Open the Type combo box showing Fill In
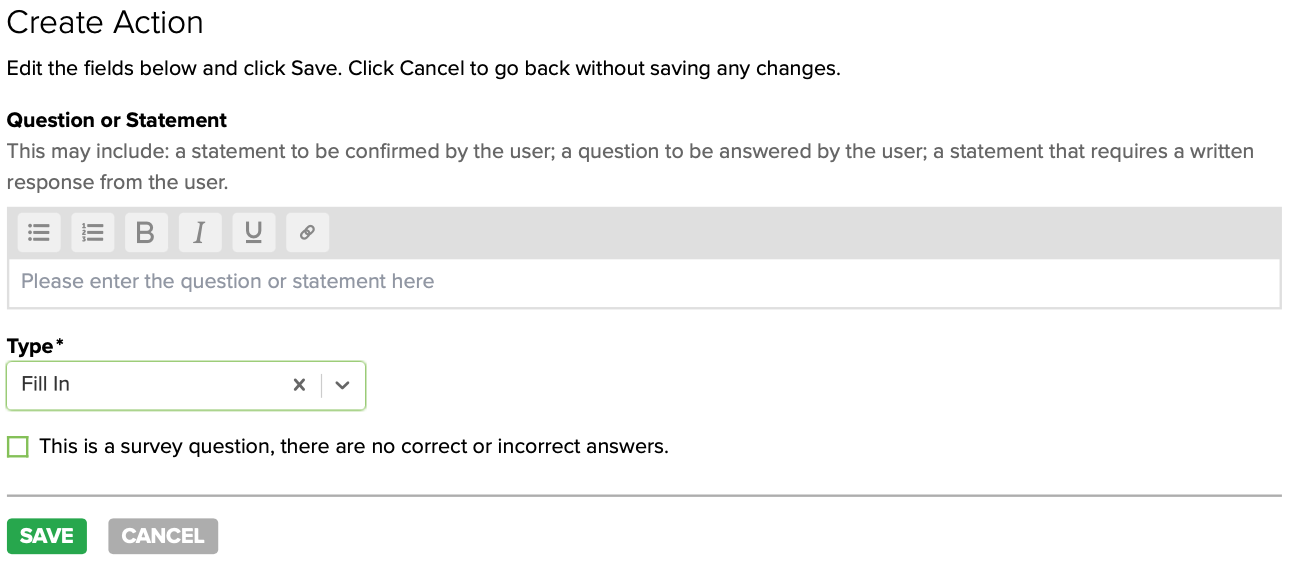 point(150,385)
